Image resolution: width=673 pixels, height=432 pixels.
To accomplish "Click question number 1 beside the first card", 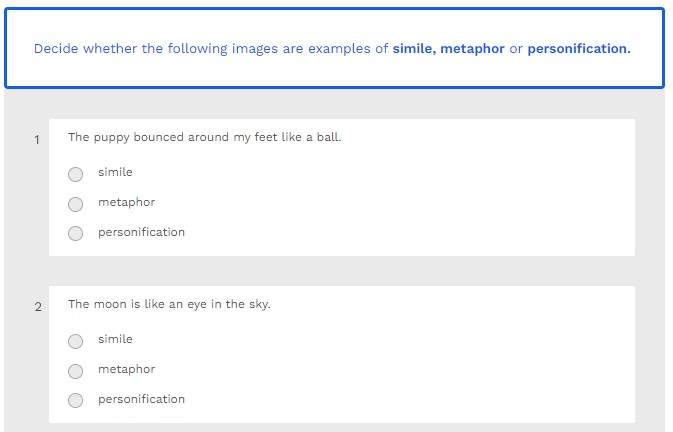I will [x=37, y=140].
